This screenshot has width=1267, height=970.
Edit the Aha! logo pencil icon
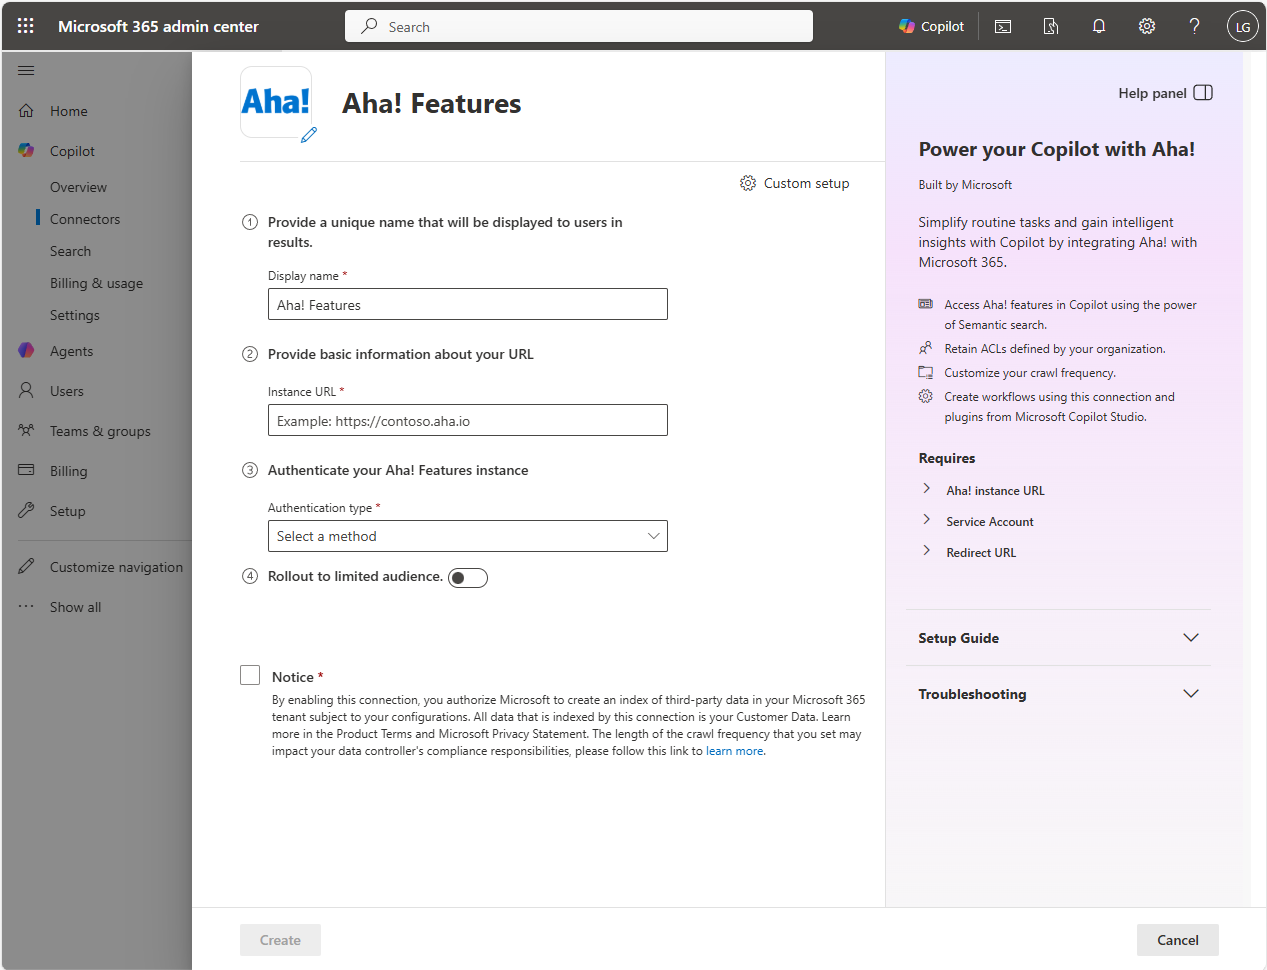[309, 135]
